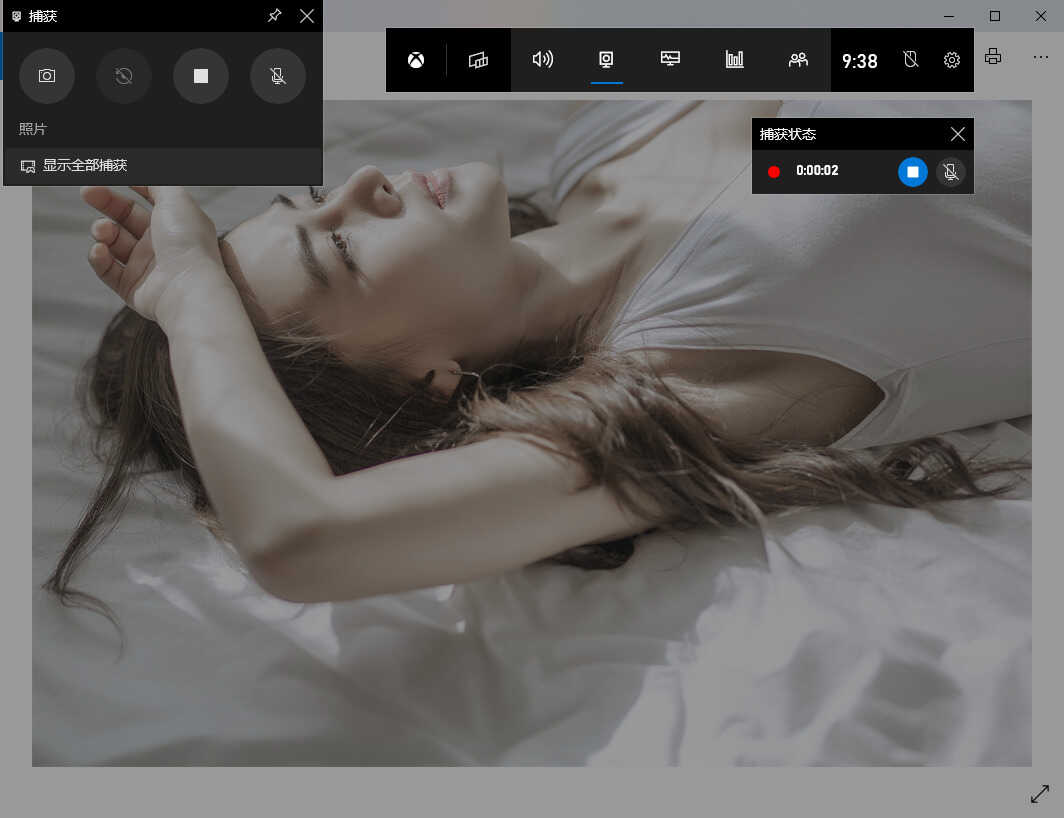Image resolution: width=1064 pixels, height=818 pixels.
Task: Open the widget menu in Game Bar
Action: (478, 60)
